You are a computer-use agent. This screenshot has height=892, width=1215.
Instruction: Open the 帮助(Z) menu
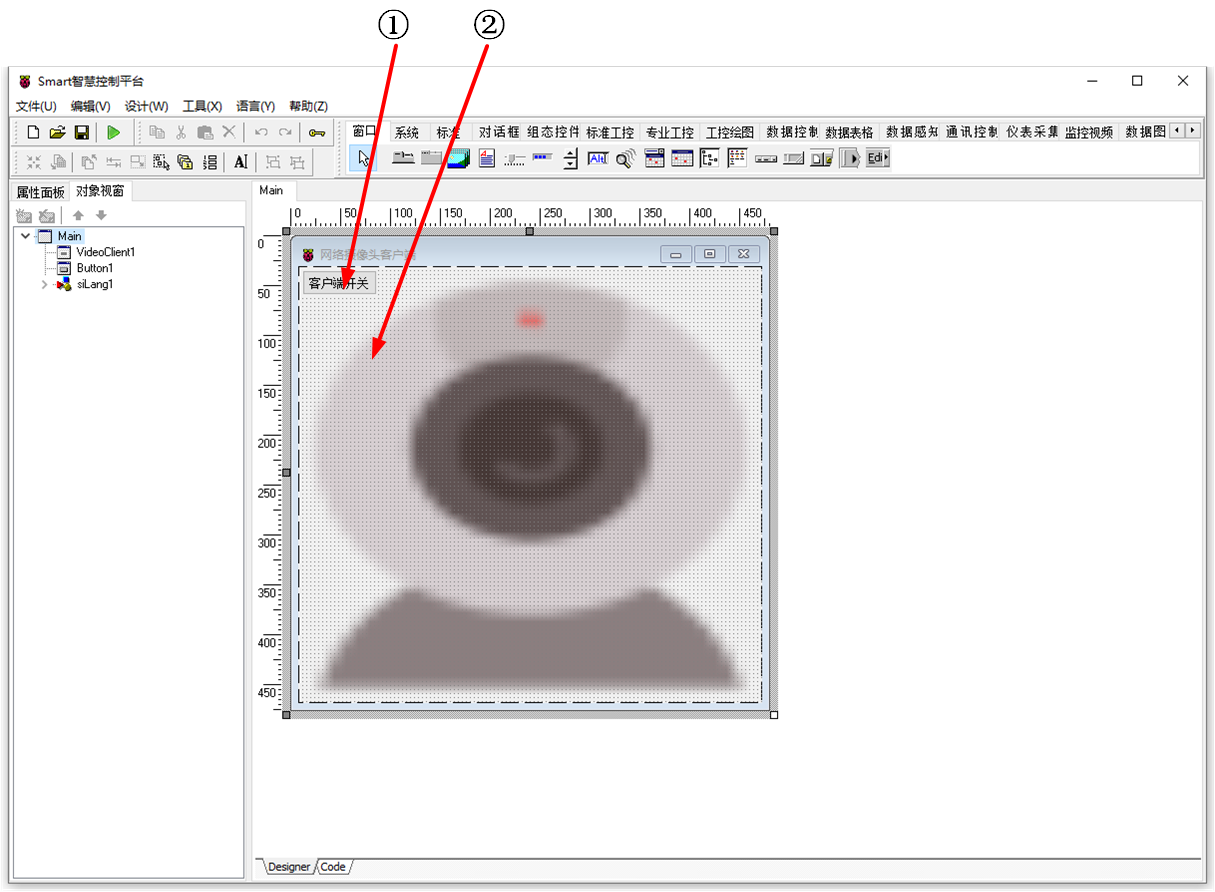[x=308, y=106]
